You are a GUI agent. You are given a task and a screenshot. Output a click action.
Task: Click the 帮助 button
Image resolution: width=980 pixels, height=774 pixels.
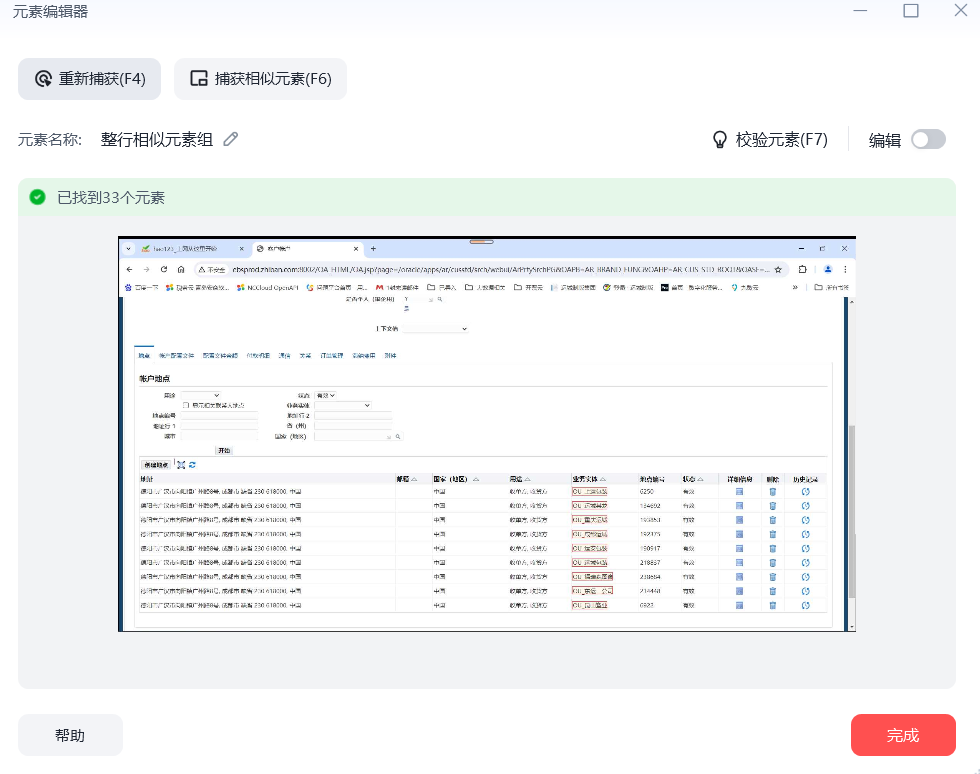[x=70, y=735]
